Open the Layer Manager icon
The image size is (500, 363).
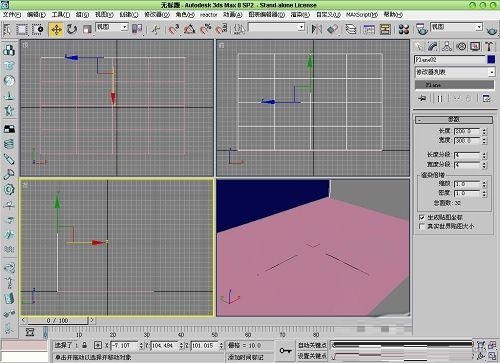point(350,29)
